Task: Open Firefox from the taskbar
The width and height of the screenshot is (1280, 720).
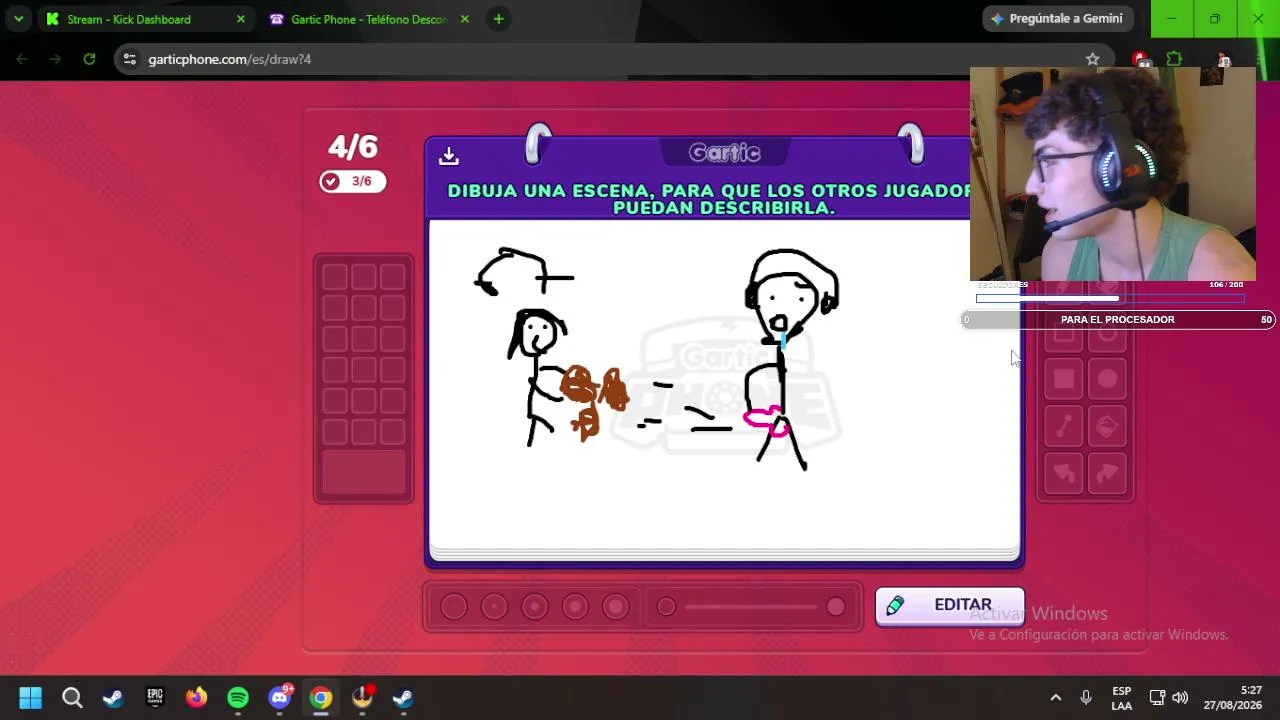Action: [196, 697]
